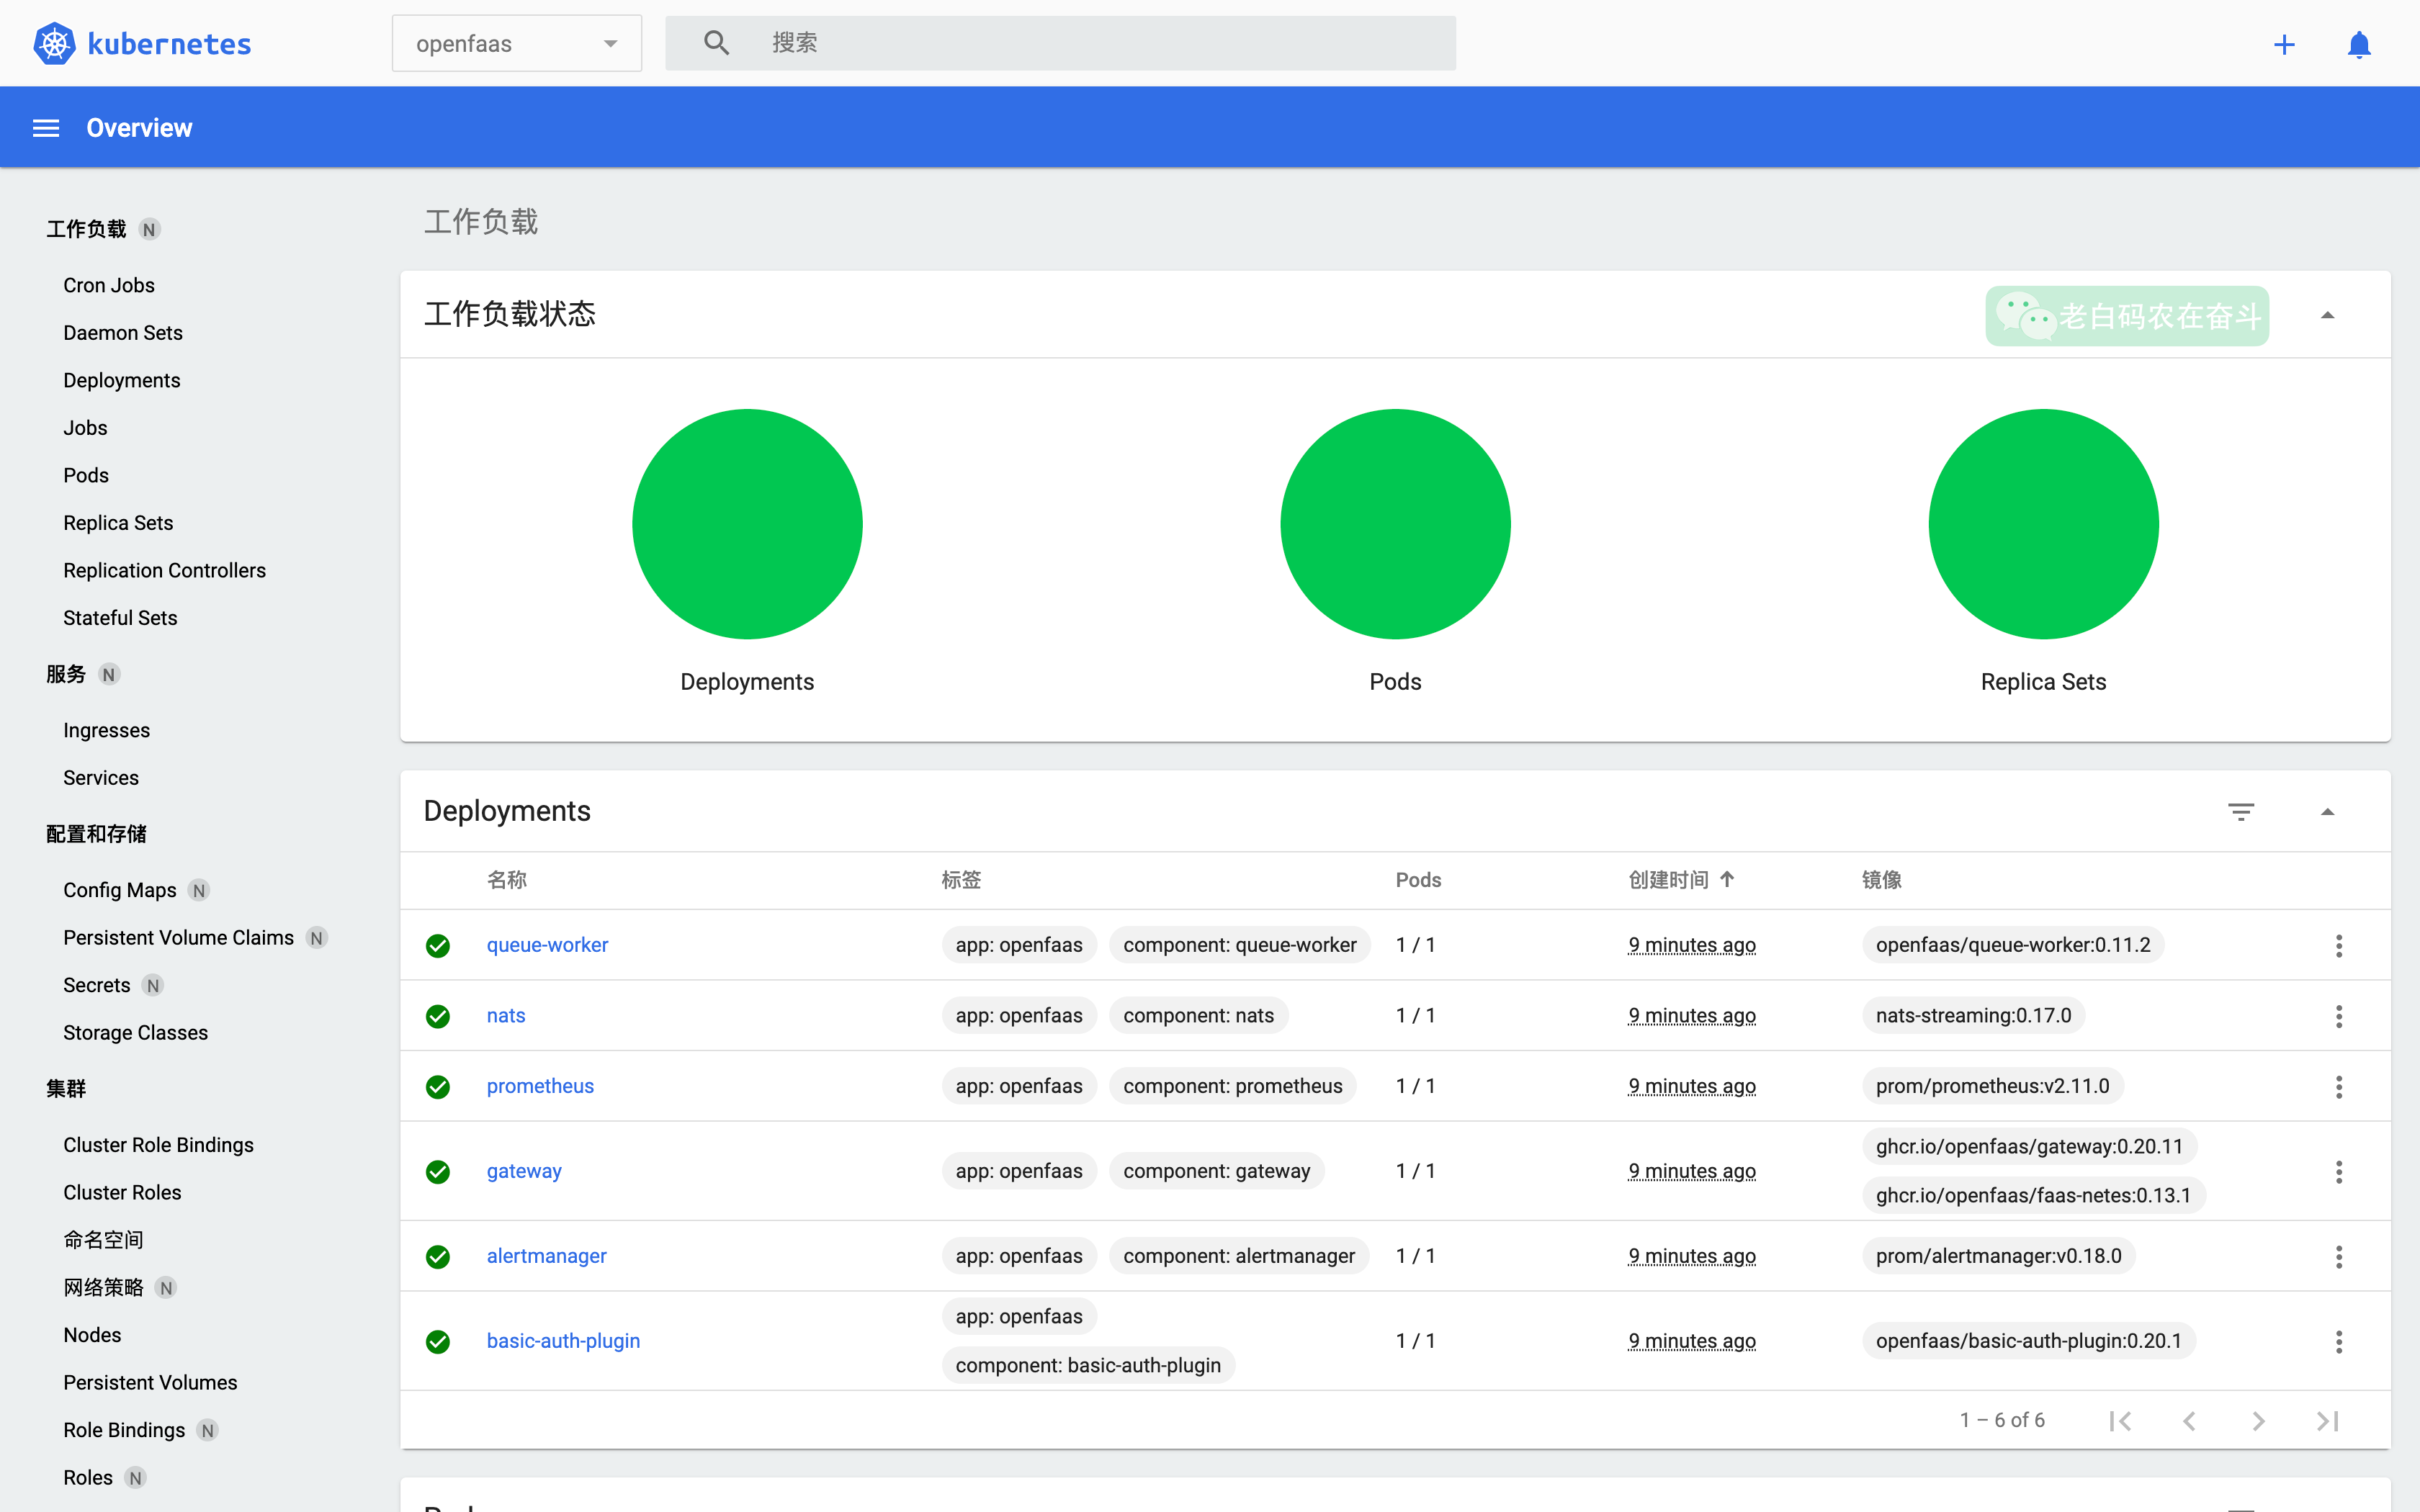Open Config Maps in sidebar
This screenshot has width=2420, height=1512.
(x=119, y=890)
